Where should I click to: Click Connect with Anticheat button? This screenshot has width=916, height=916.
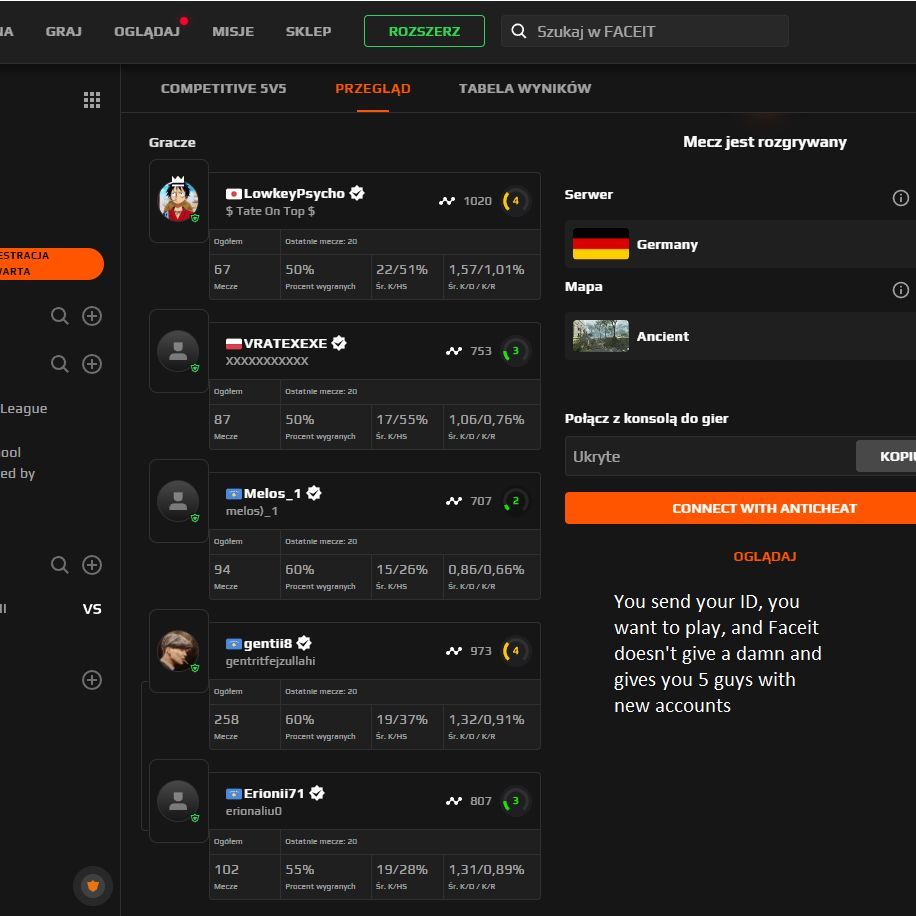point(739,508)
